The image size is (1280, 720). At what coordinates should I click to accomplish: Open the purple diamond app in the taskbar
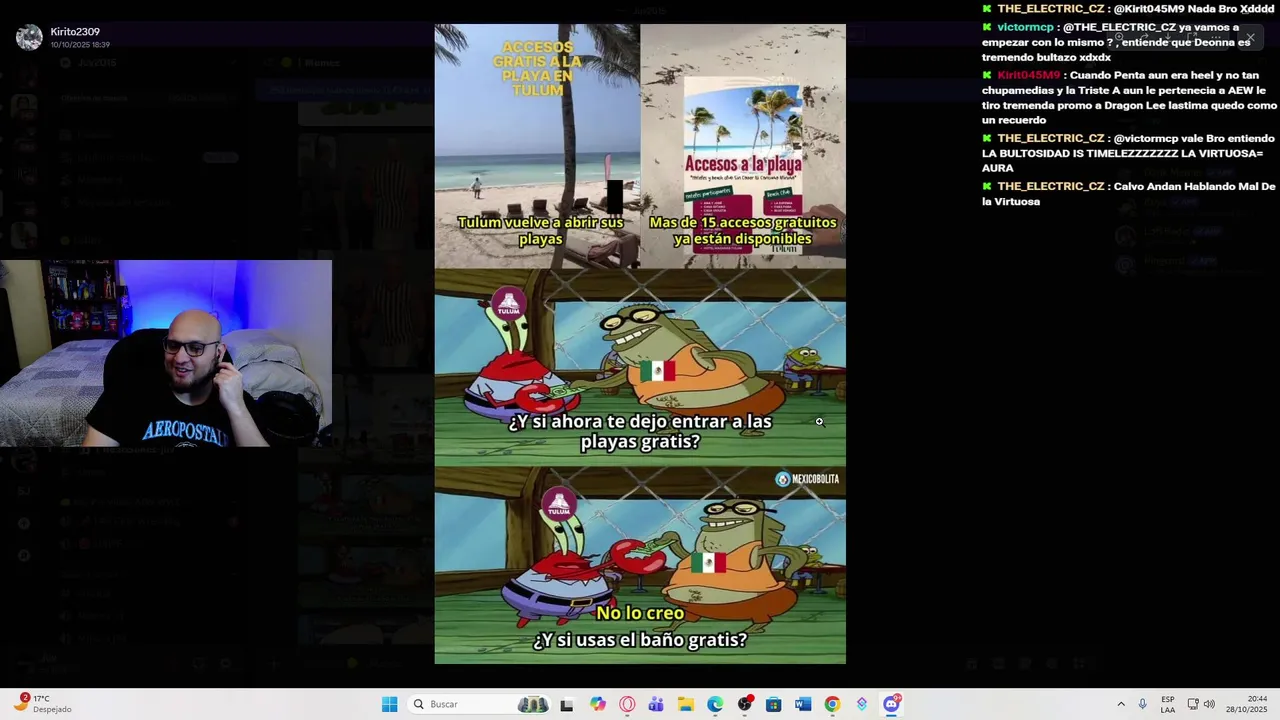coord(862,704)
